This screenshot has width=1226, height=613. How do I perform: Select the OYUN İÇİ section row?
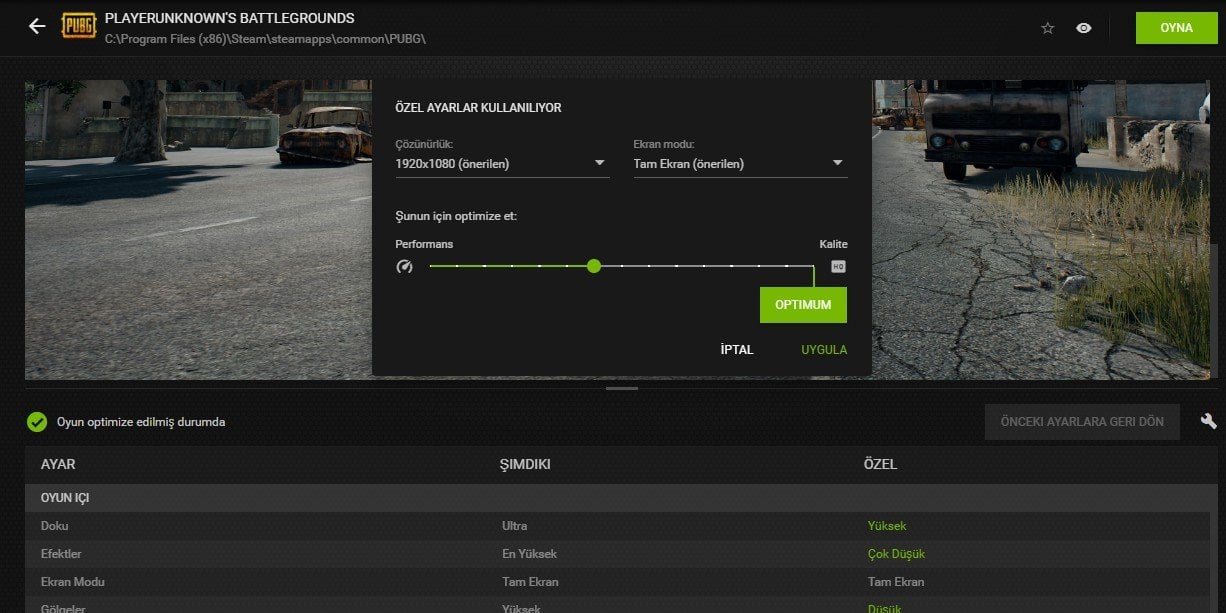point(617,498)
